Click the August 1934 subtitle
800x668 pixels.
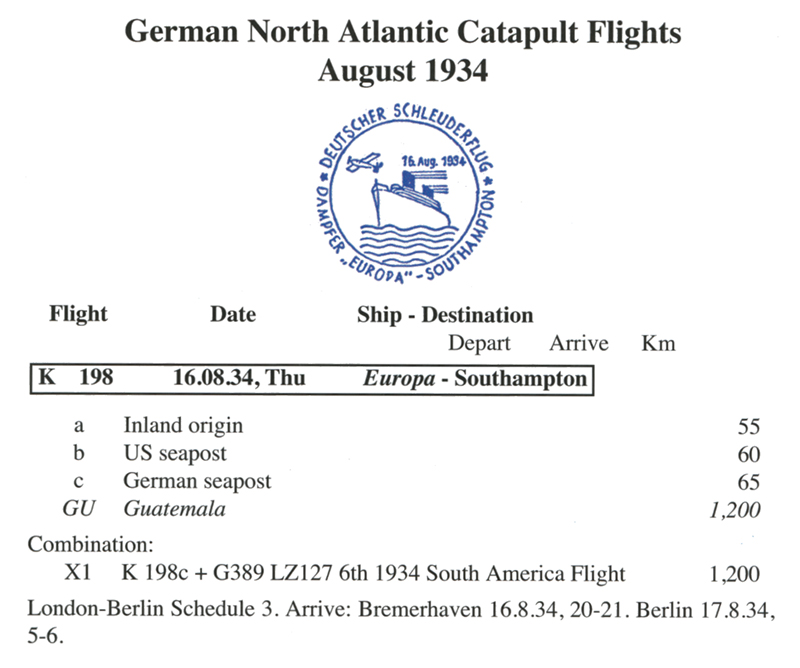tap(403, 70)
